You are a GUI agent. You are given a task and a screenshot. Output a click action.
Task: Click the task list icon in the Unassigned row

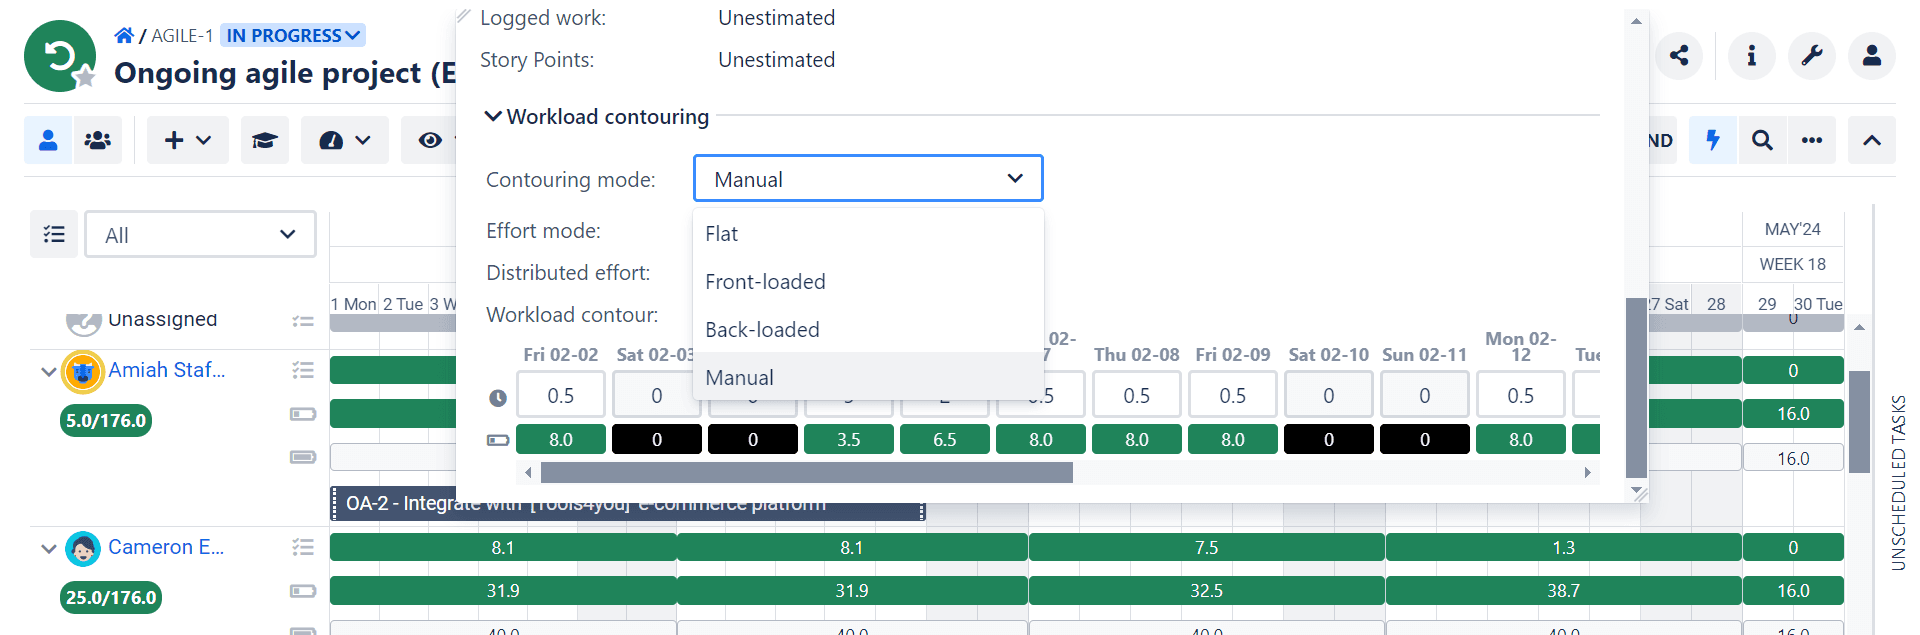coord(303,321)
